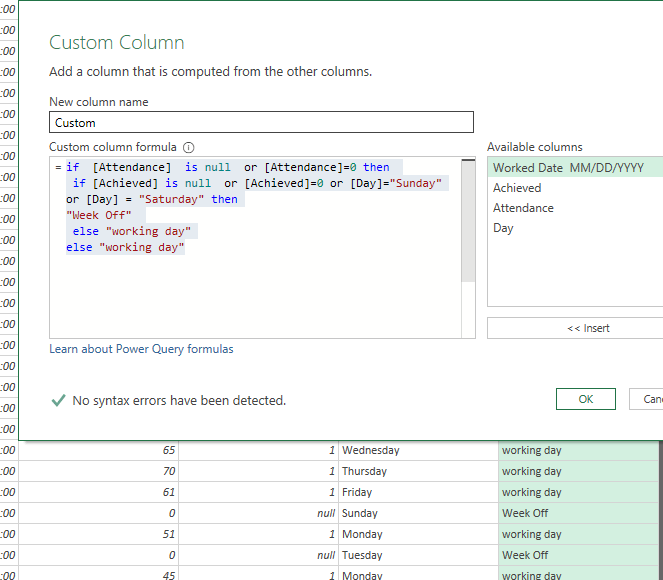Open Learn about Power Query formulas link

pyautogui.click(x=141, y=349)
